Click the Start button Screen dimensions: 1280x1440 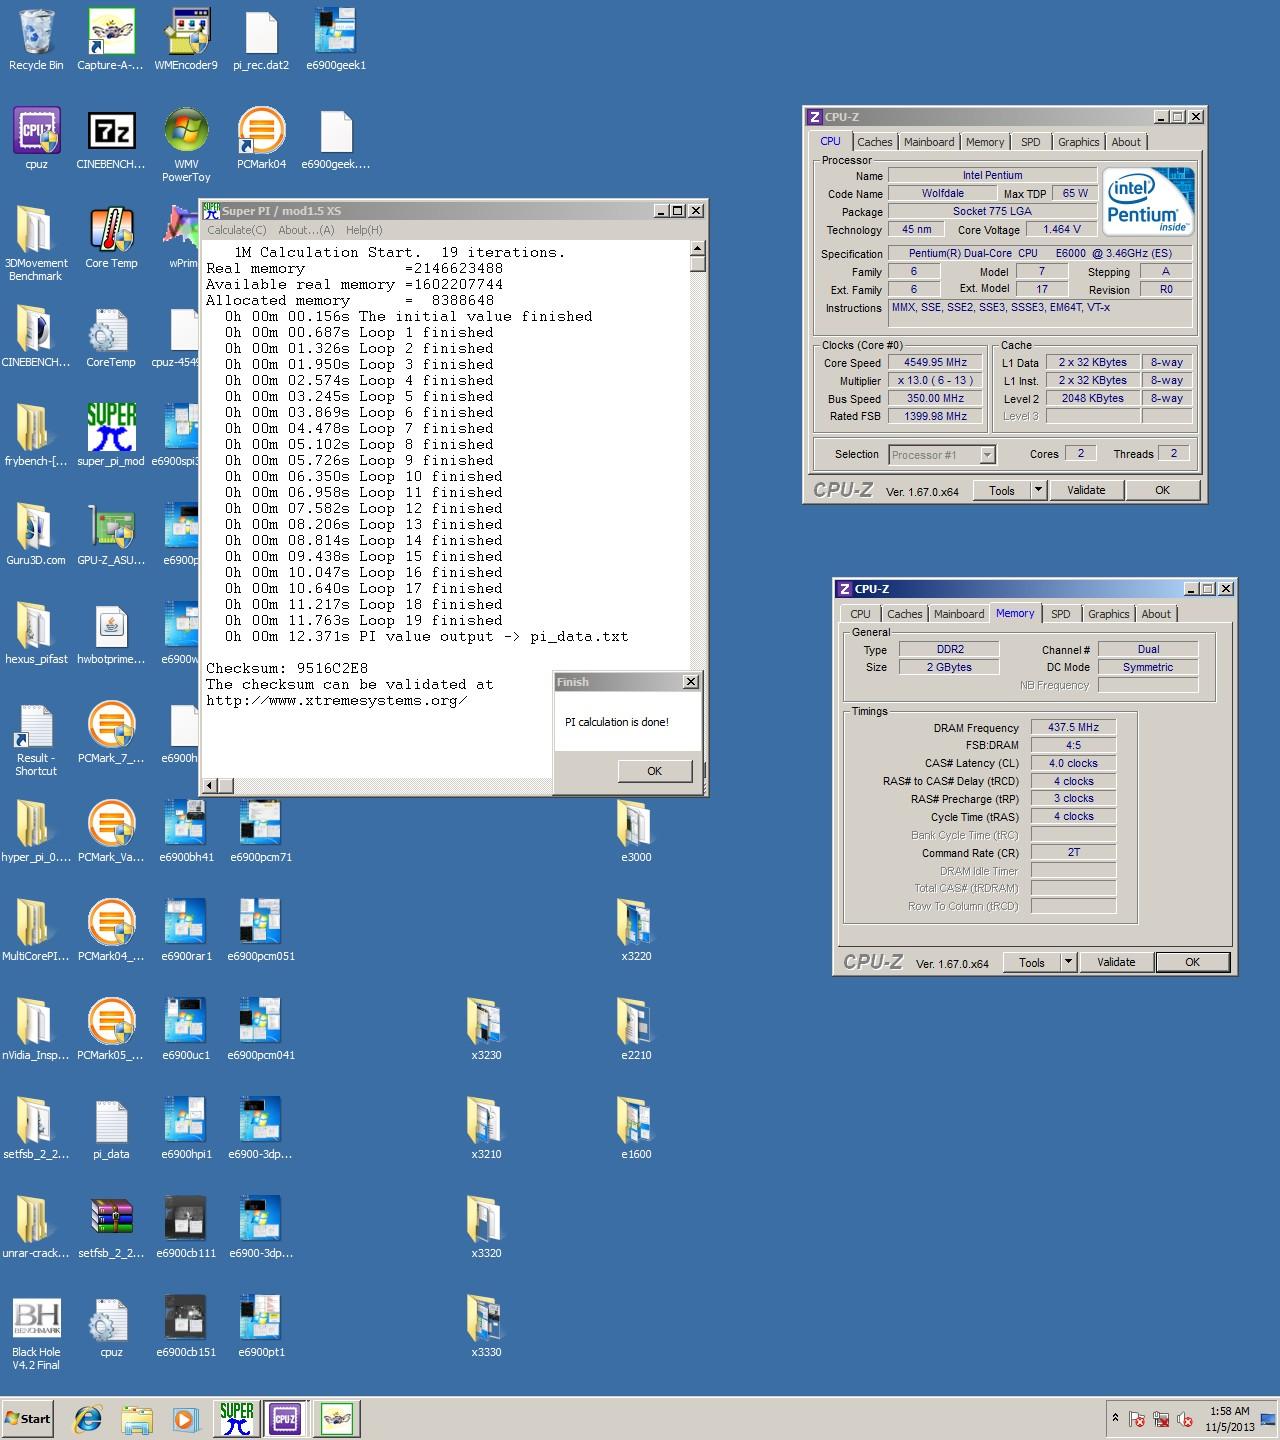click(28, 1418)
